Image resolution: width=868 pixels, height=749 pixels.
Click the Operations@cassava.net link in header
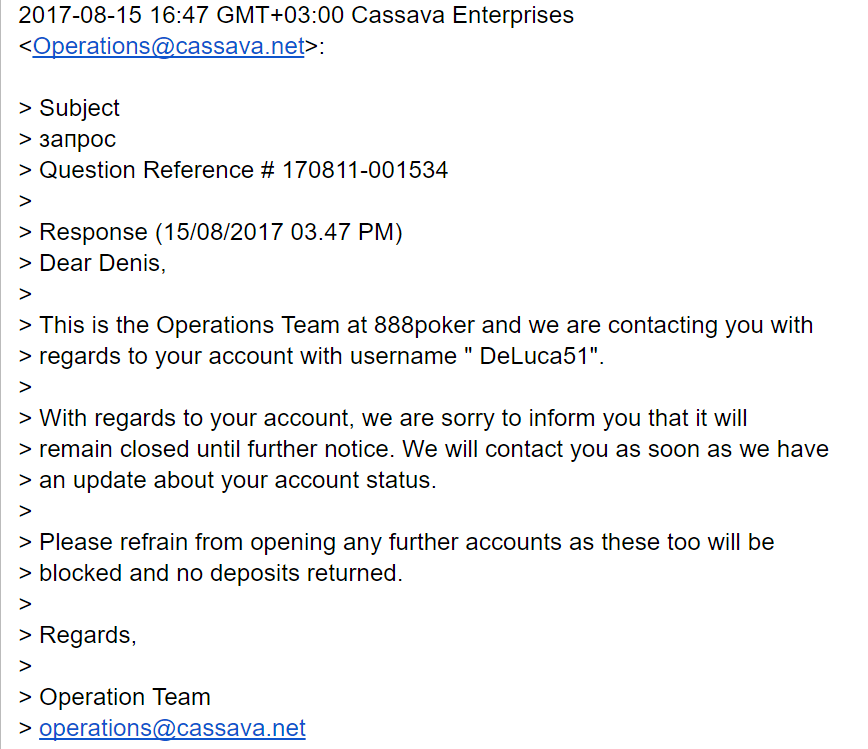(168, 46)
